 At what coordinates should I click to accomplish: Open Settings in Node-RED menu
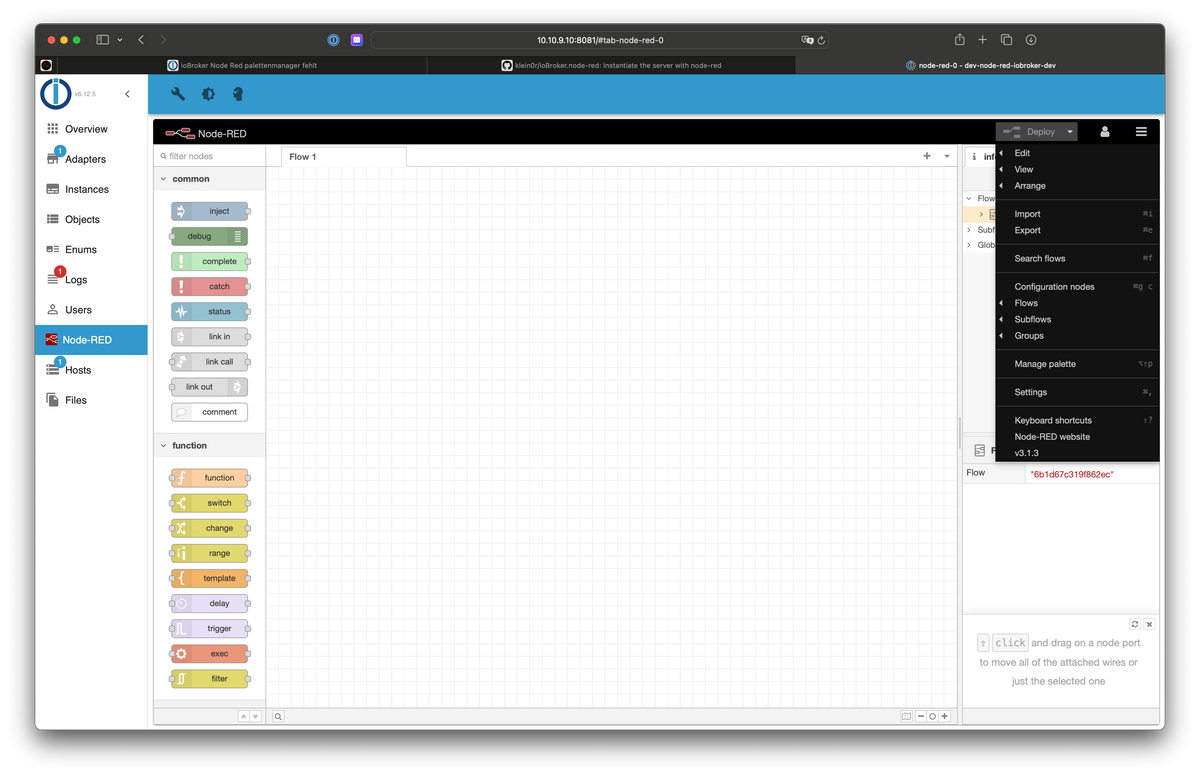click(x=1078, y=392)
